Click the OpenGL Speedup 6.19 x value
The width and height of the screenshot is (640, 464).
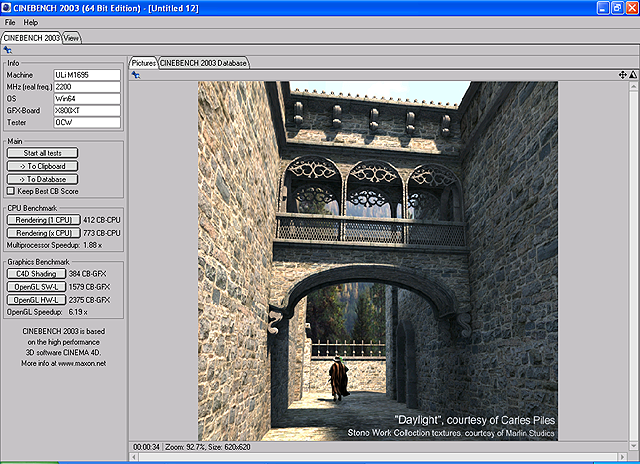click(x=78, y=312)
